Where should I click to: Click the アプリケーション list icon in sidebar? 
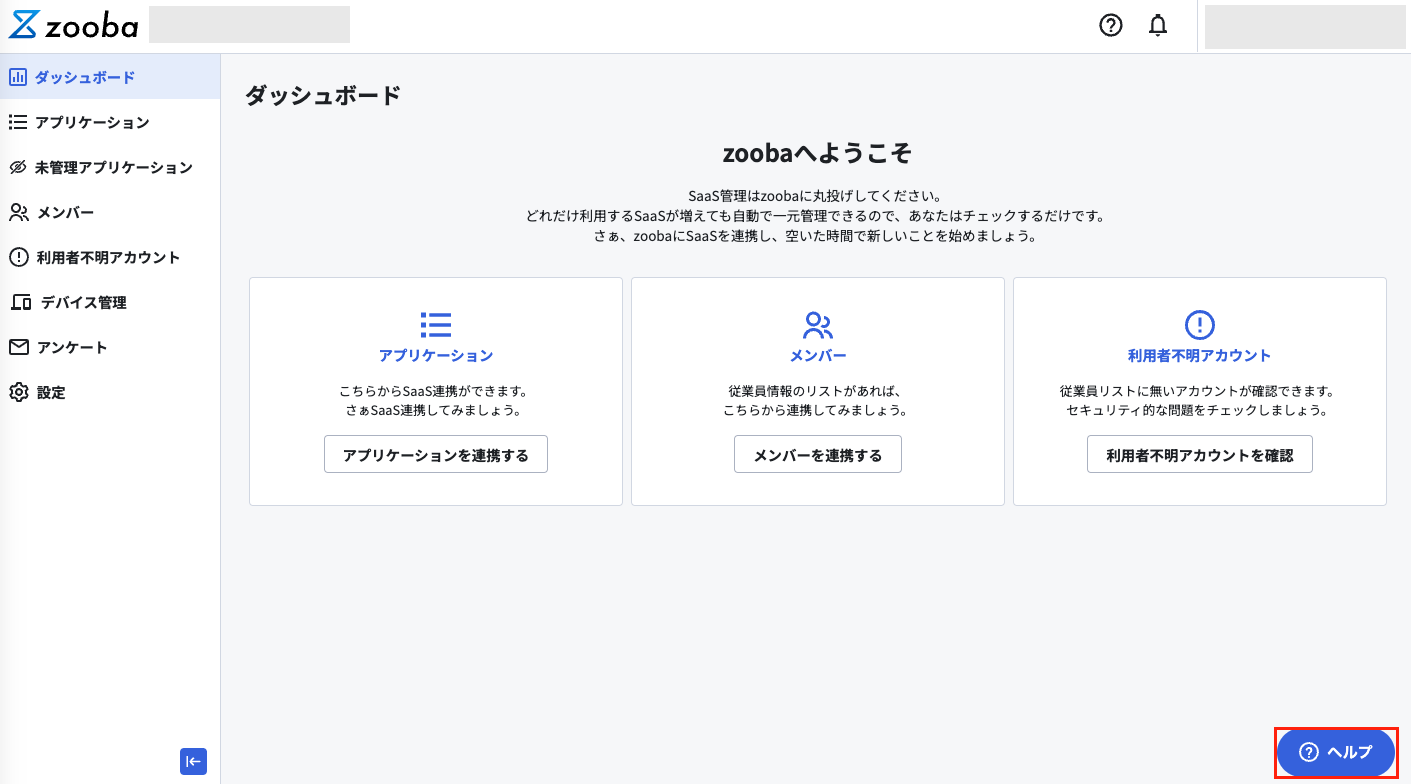pyautogui.click(x=18, y=122)
